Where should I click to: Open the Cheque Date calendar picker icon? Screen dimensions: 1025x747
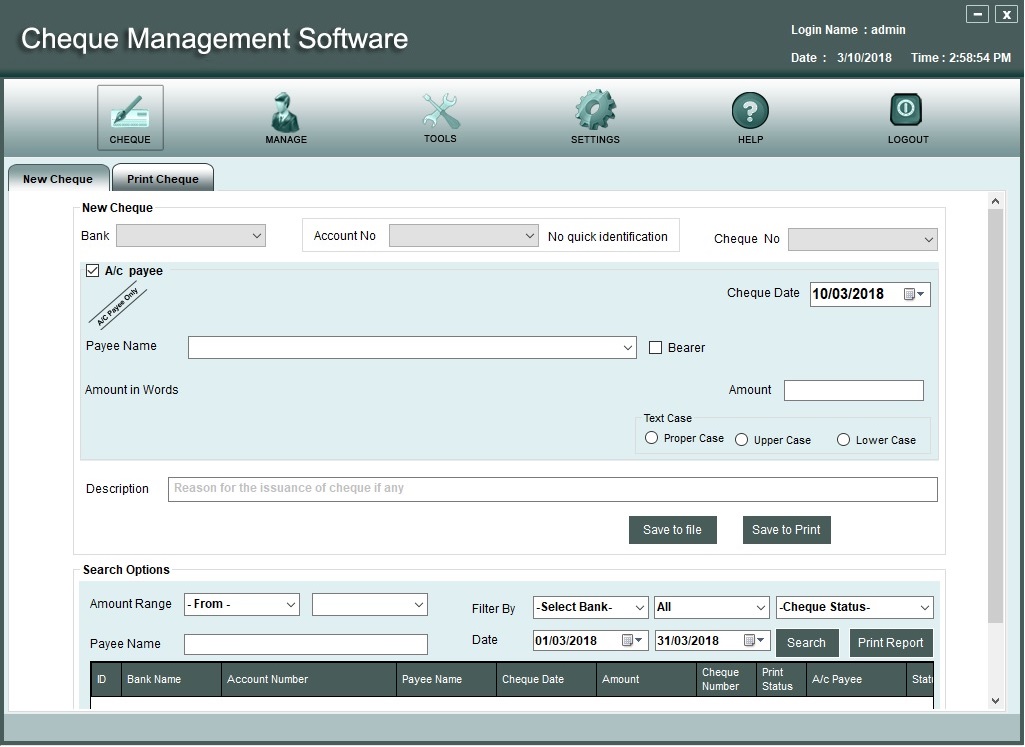click(x=910, y=294)
